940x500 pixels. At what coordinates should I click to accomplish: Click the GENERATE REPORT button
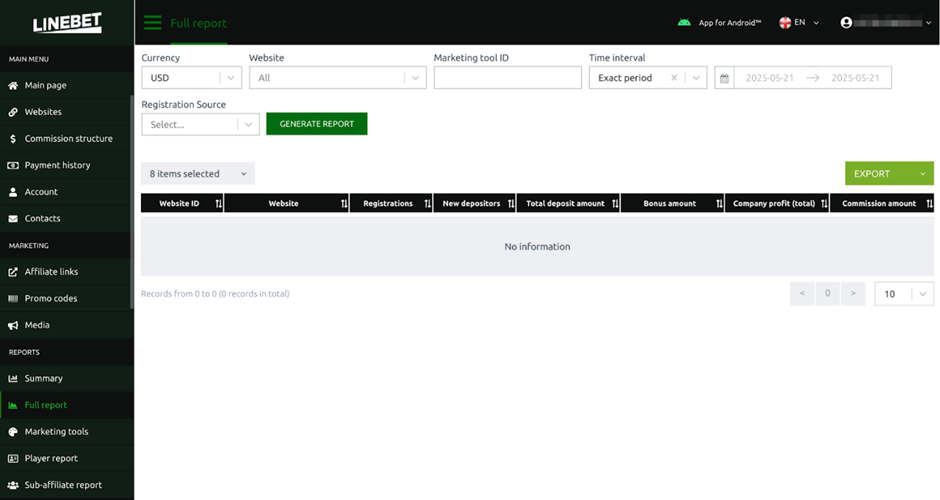[317, 124]
